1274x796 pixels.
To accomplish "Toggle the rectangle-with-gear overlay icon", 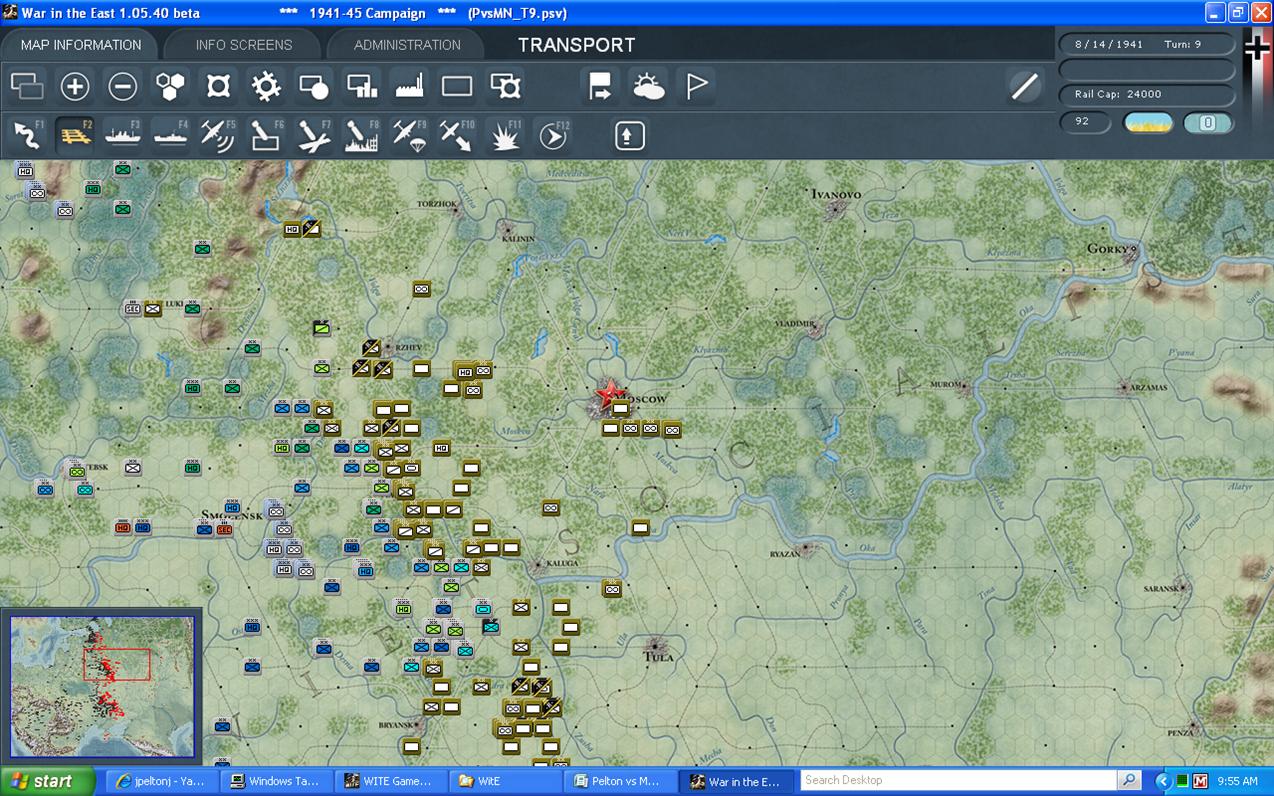I will coord(506,87).
